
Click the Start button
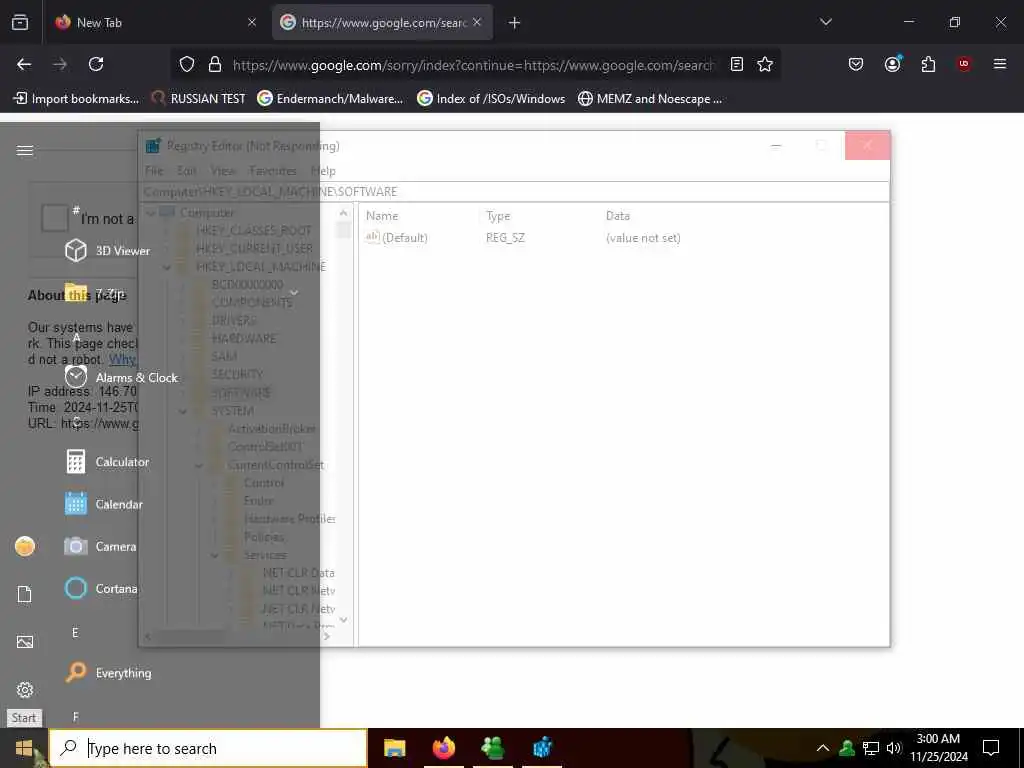coord(24,748)
